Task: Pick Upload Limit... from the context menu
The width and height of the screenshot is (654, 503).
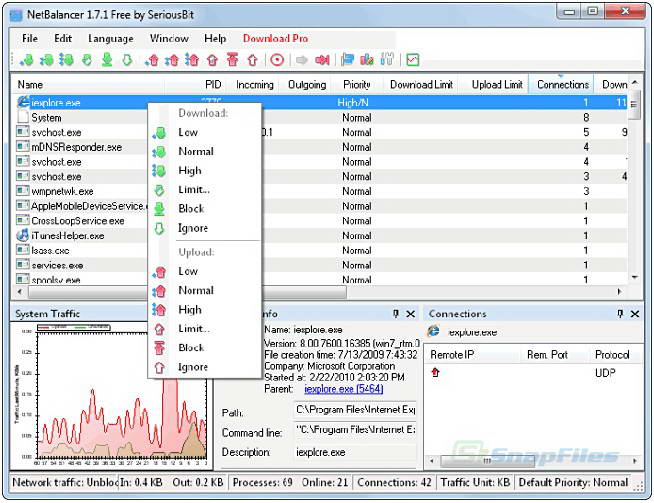Action: (193, 328)
